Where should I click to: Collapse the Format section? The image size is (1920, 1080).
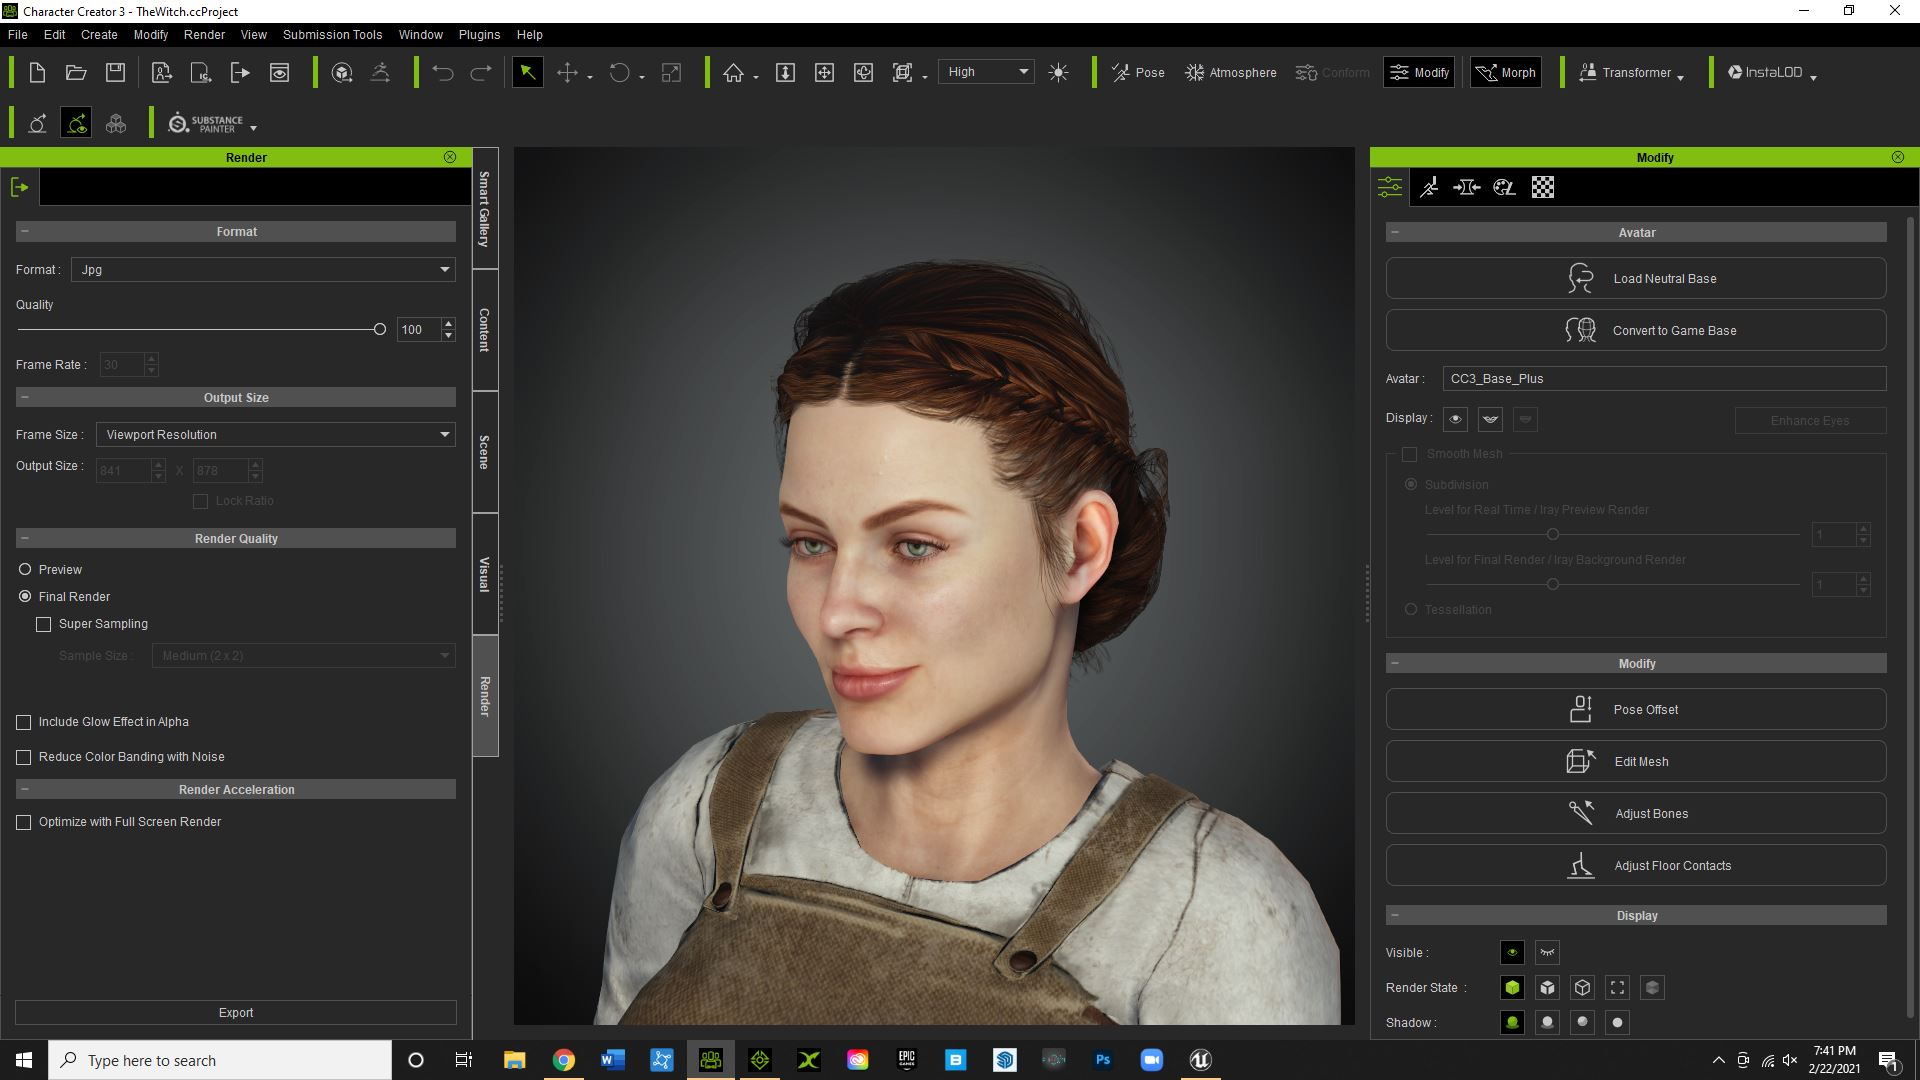pos(25,231)
